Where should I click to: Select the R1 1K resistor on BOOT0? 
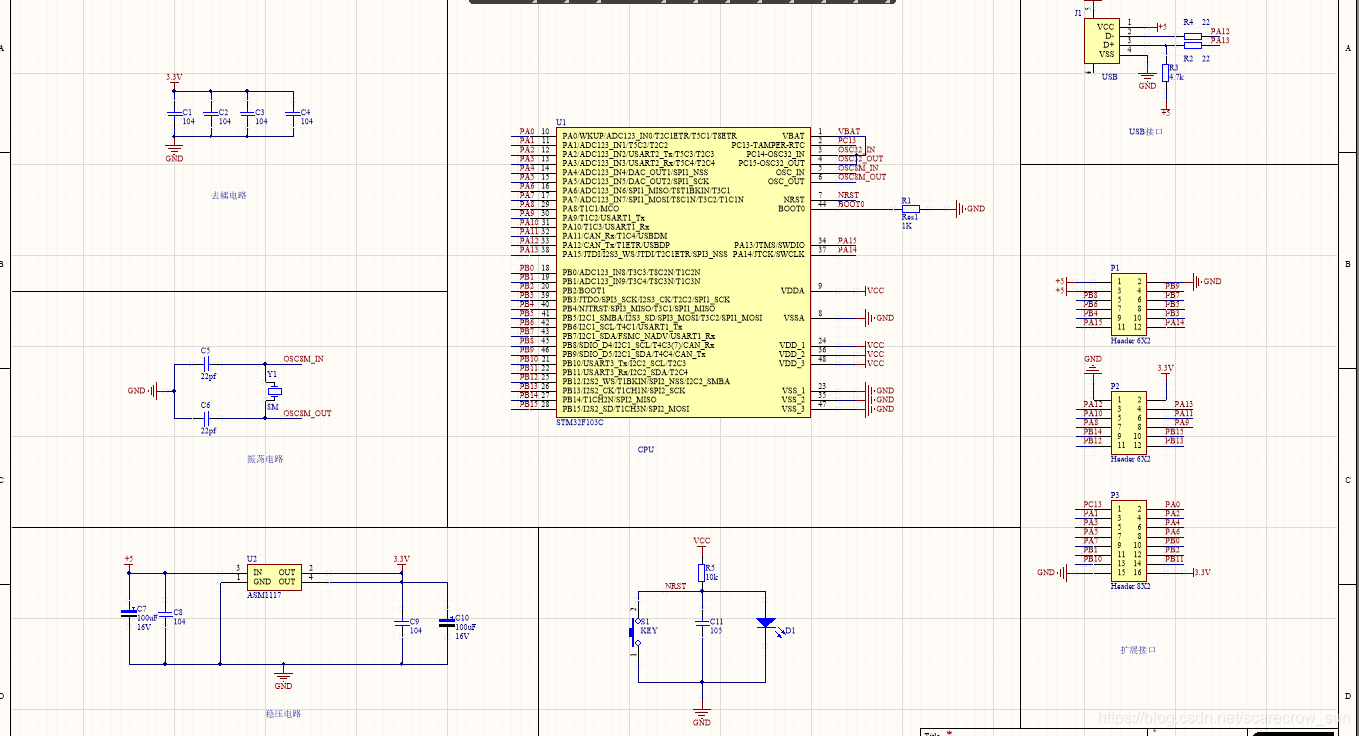(910, 209)
